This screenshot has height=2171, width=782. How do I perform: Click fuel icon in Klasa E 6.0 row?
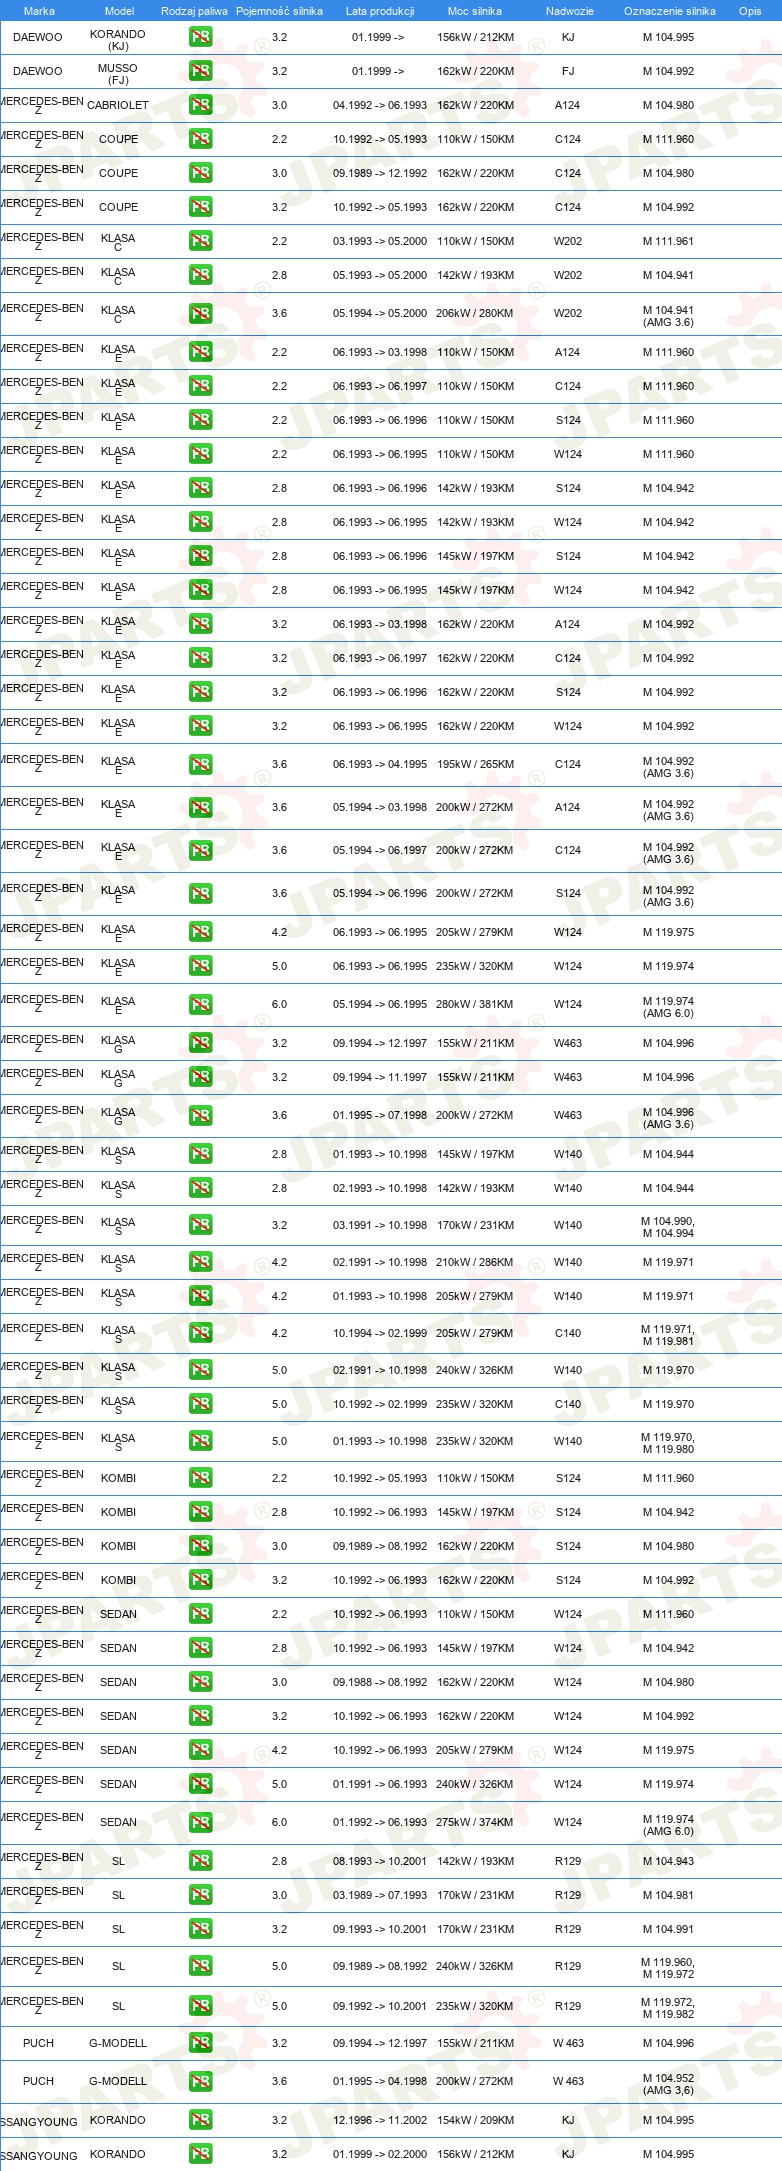coord(200,1004)
